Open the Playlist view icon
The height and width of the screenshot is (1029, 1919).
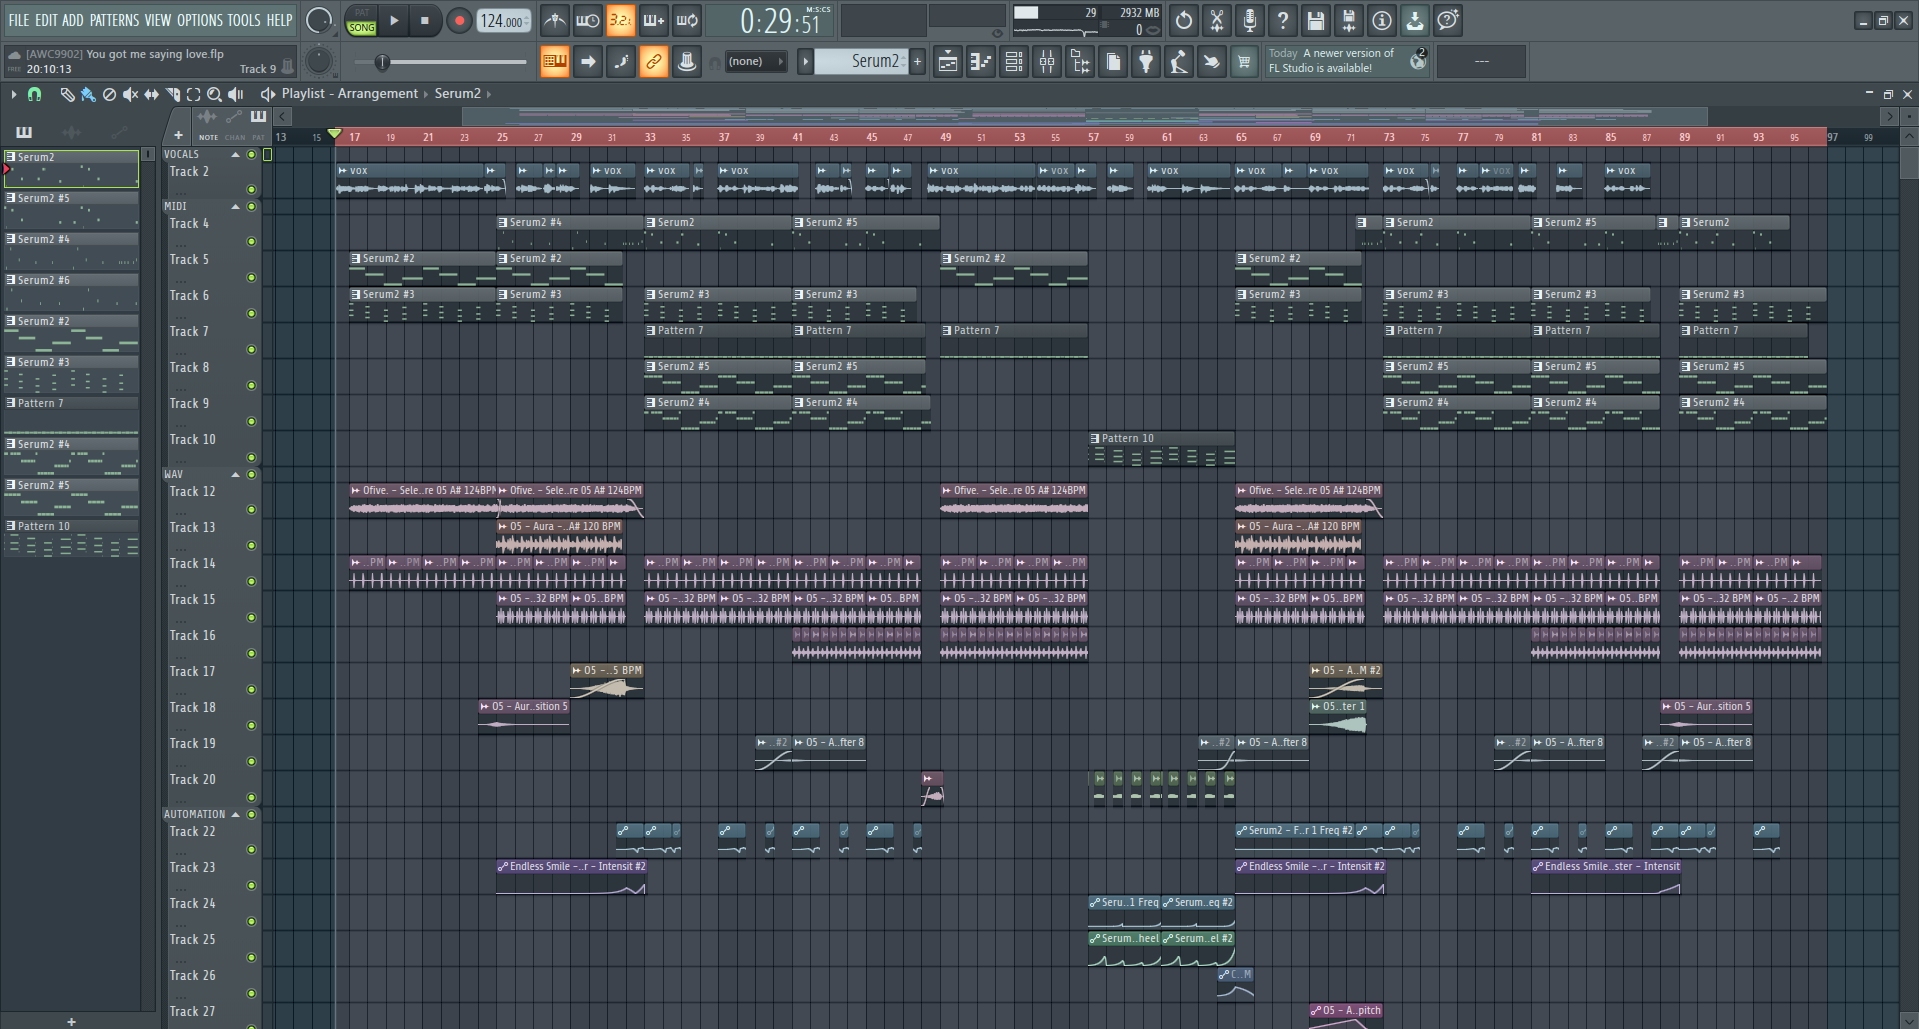click(x=947, y=62)
